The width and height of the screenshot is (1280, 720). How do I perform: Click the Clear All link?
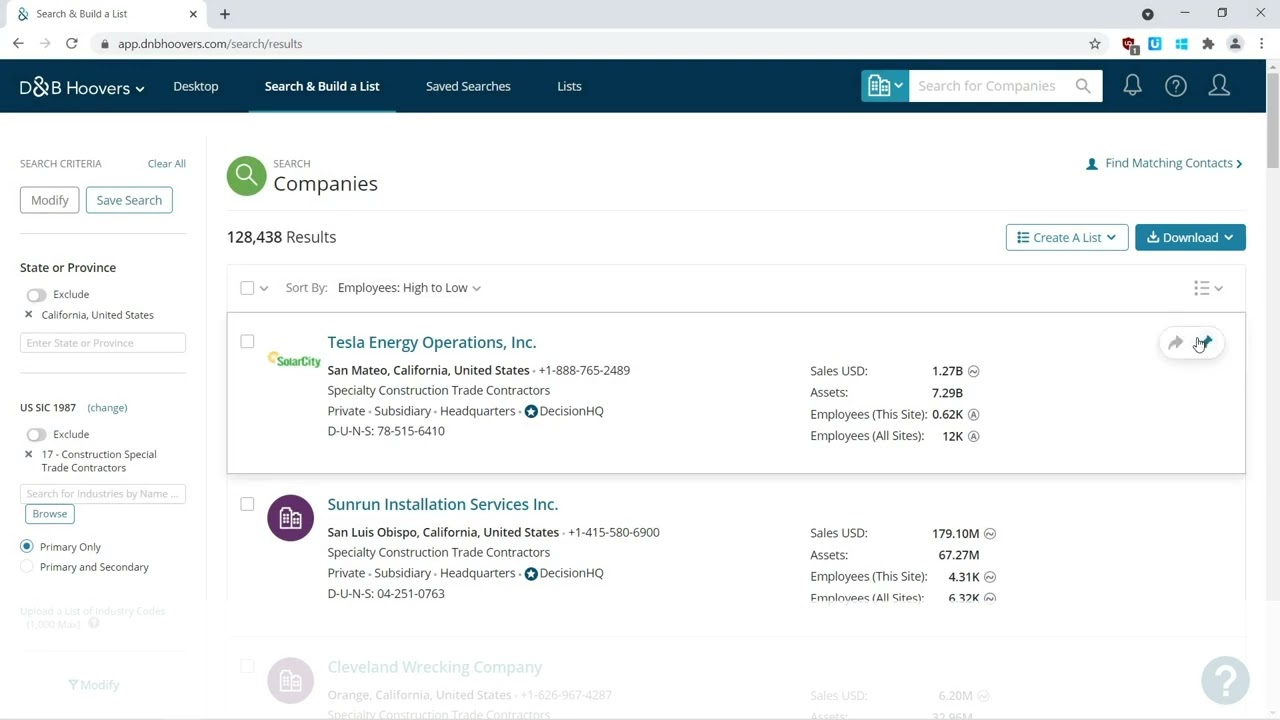click(x=167, y=164)
